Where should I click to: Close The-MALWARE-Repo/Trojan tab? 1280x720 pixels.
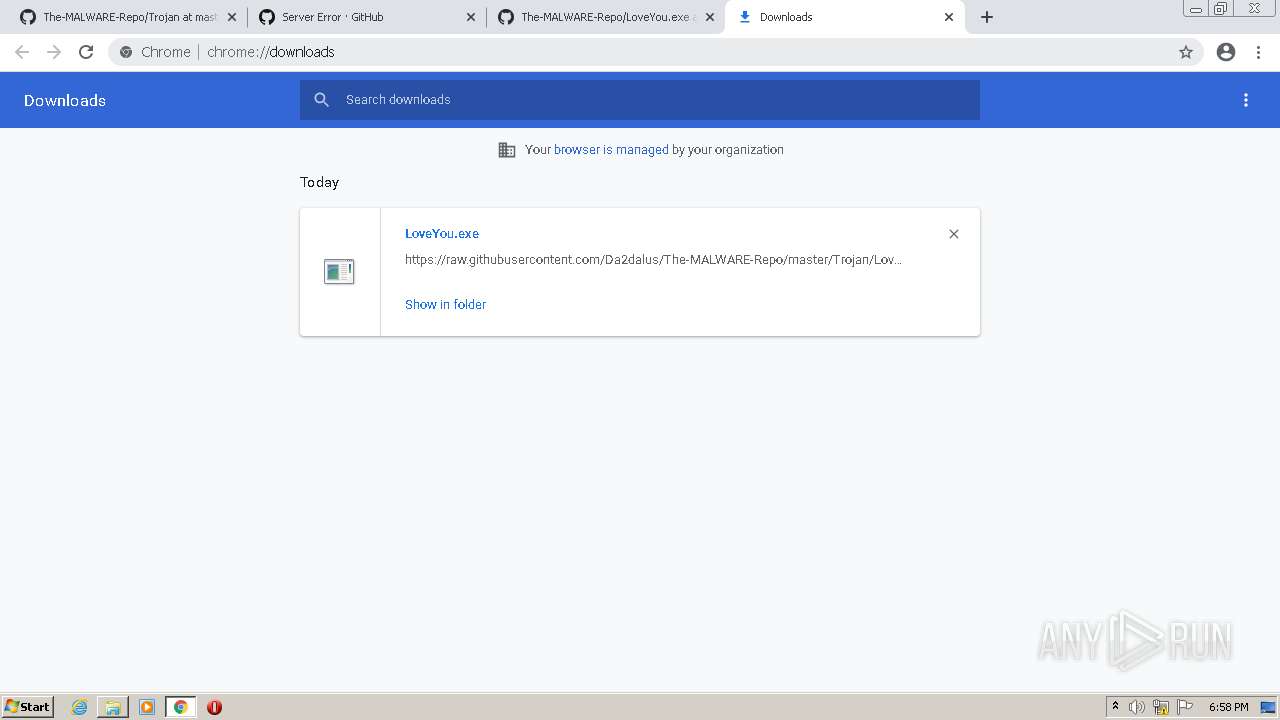(232, 17)
